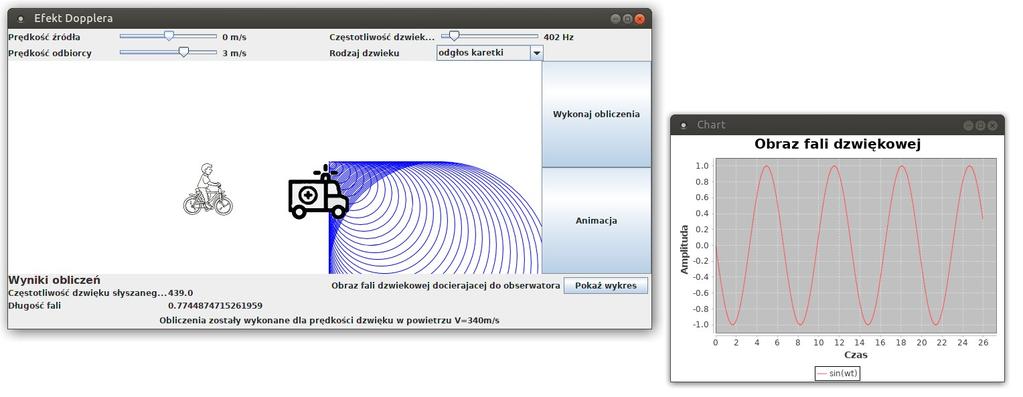Click the 'Efekt Dopplera' window title

coord(73,19)
